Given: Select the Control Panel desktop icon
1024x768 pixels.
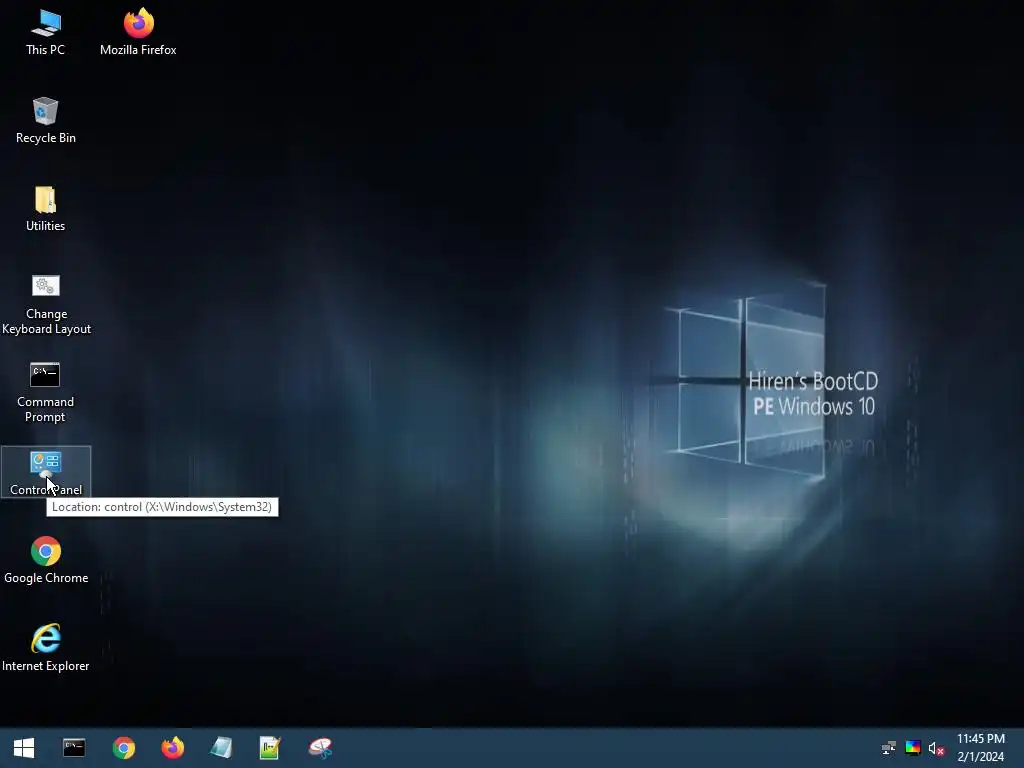Looking at the screenshot, I should tap(46, 472).
